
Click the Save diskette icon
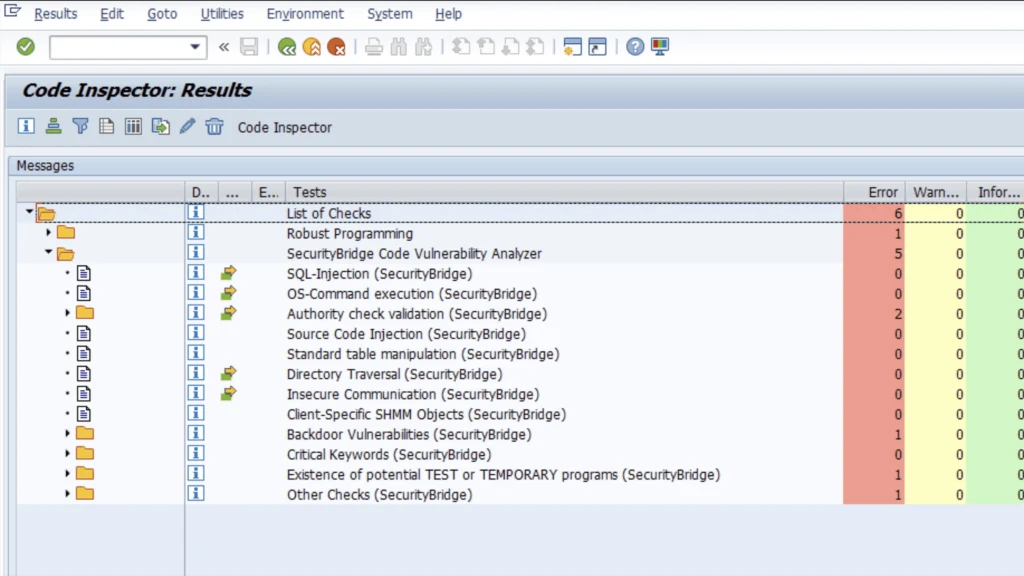tap(249, 46)
